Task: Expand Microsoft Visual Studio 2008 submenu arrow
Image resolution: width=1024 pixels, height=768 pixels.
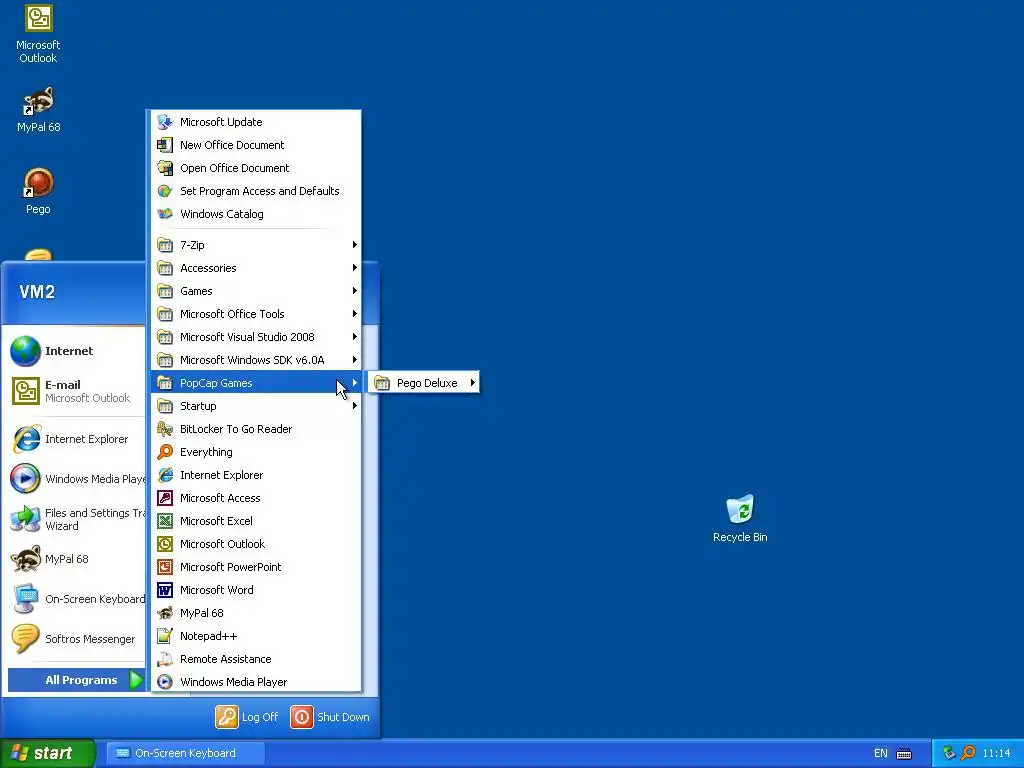Action: 355,337
